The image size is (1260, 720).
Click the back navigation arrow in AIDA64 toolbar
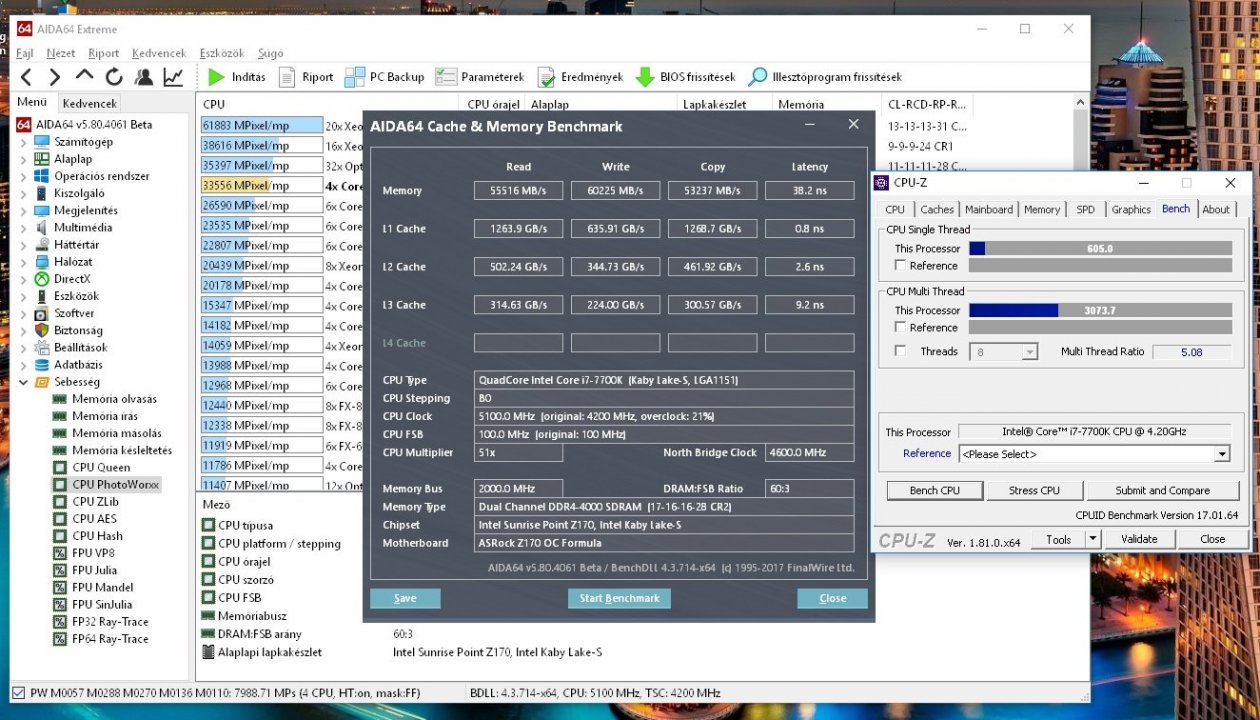(26, 77)
